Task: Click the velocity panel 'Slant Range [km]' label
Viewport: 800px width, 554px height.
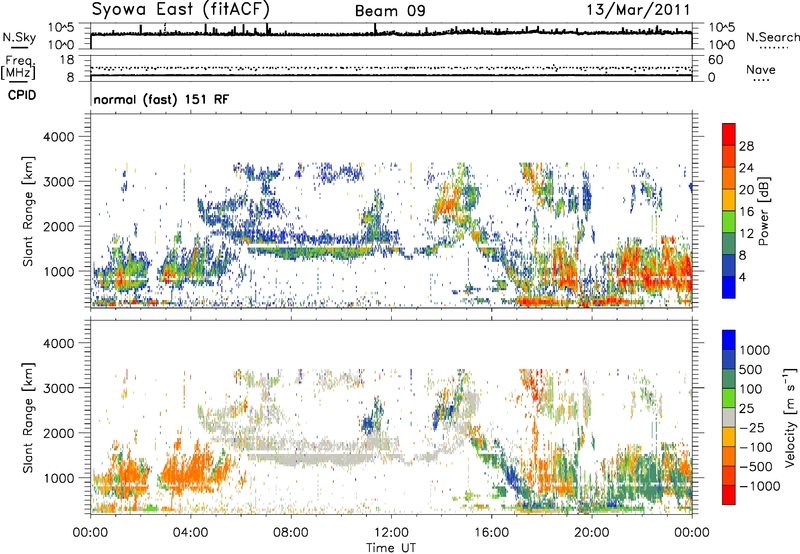Action: click(27, 417)
